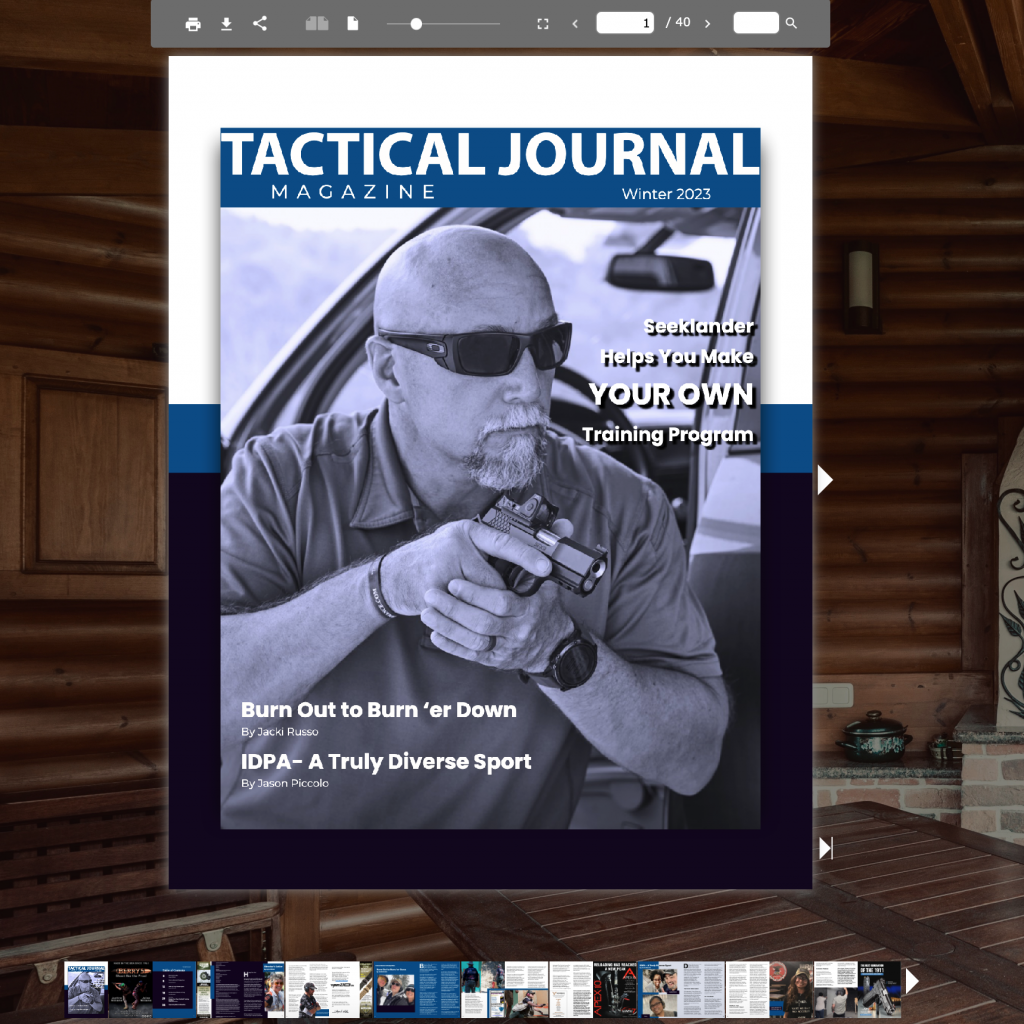Click the bottom-right corner page curl arrow

click(824, 848)
